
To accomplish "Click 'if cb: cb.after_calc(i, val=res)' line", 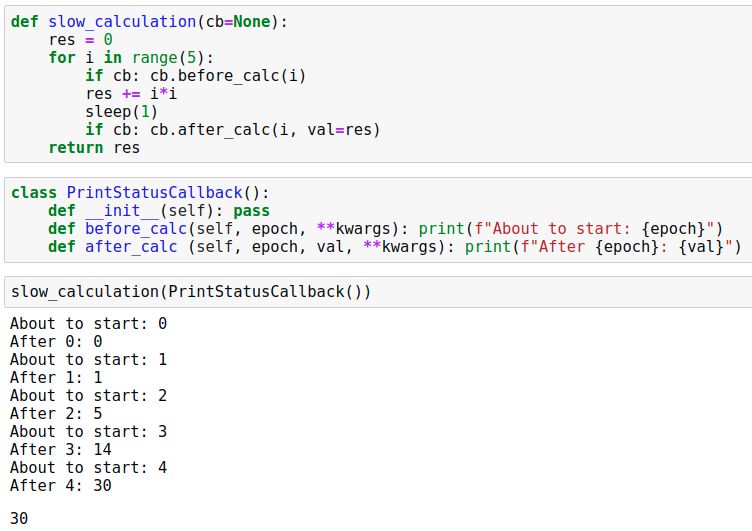I will pyautogui.click(x=233, y=130).
